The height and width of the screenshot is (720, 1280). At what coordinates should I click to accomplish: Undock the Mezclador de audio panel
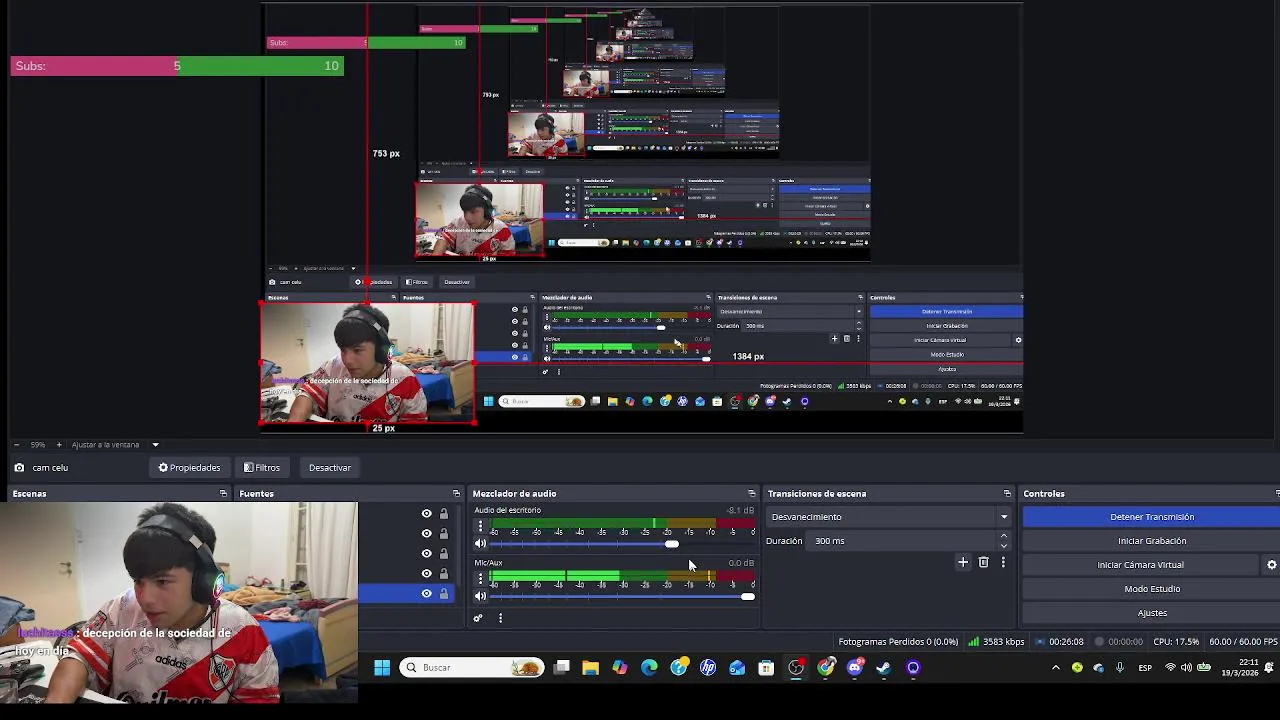click(x=751, y=493)
